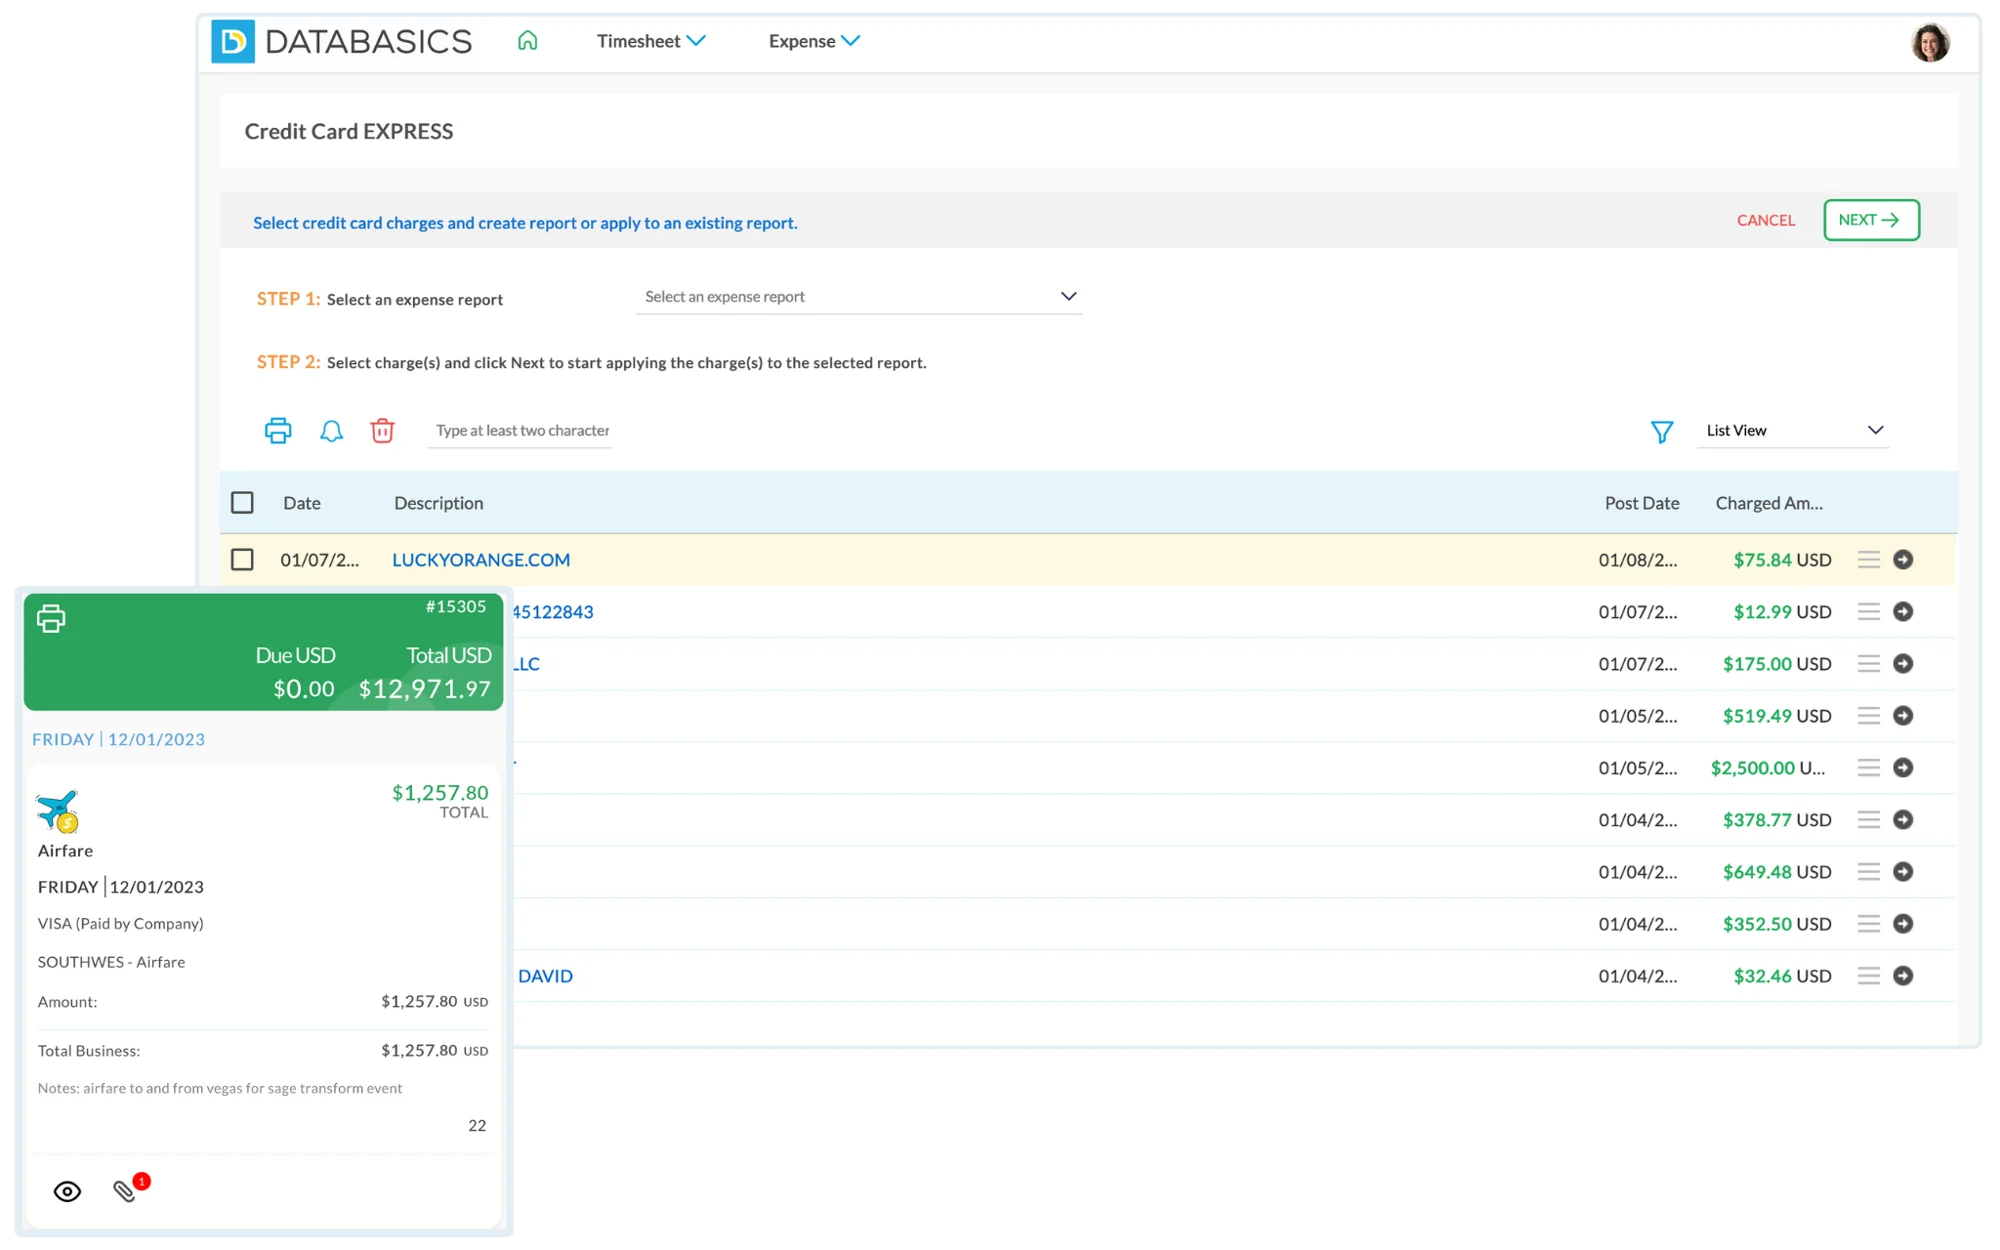This screenshot has width=2000, height=1250.
Task: Click the white print icon on green card
Action: point(51,619)
